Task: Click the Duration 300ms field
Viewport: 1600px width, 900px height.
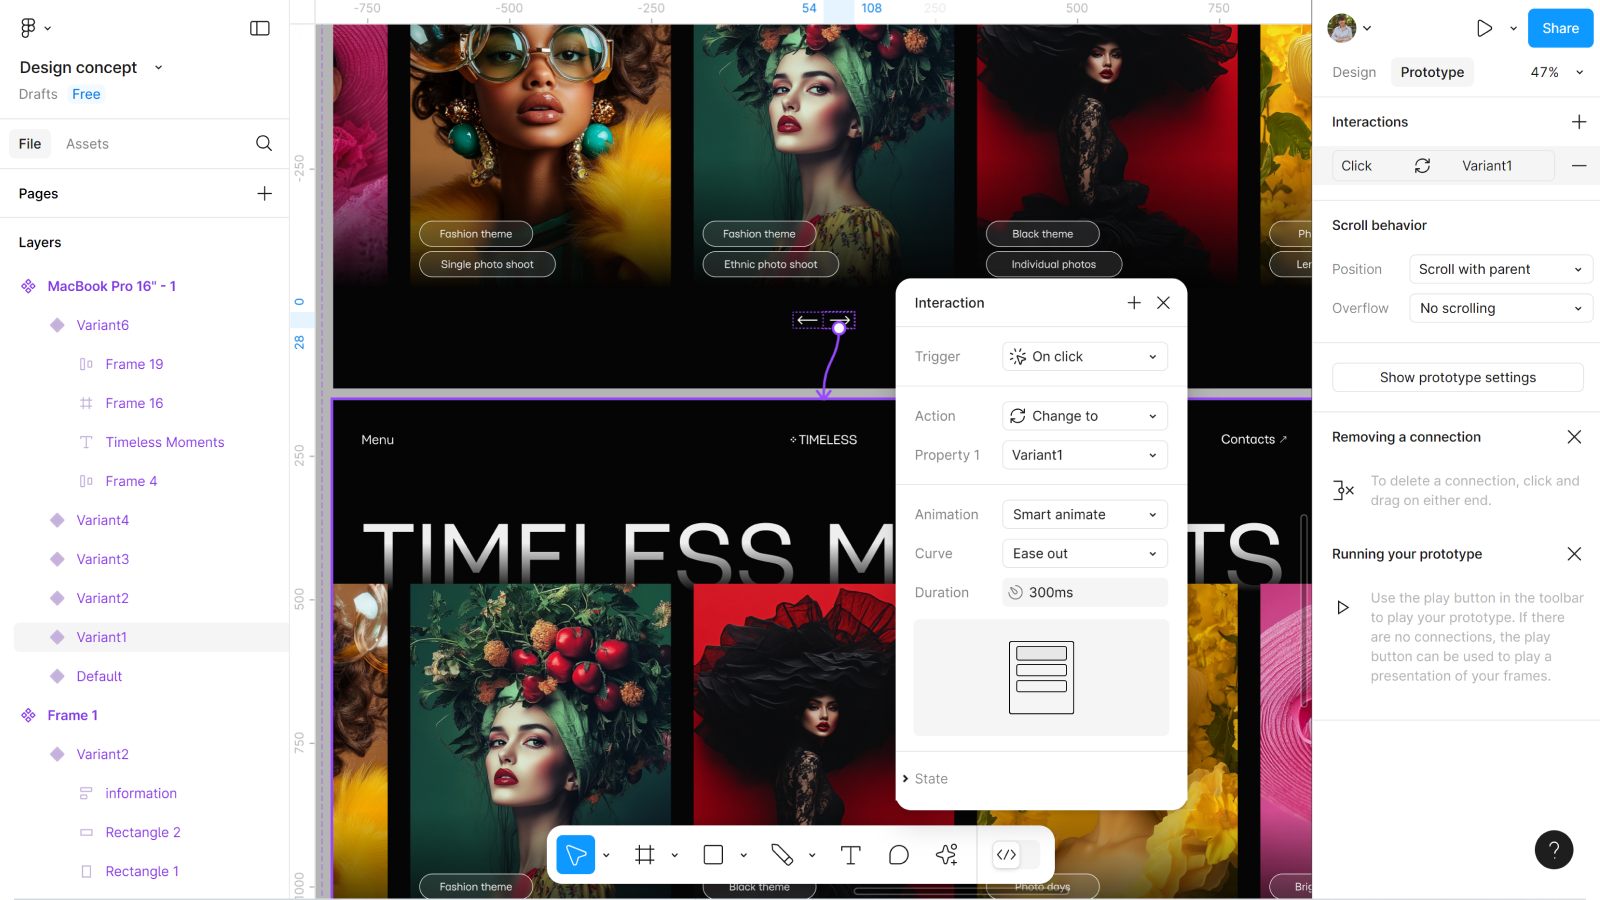Action: click(x=1084, y=593)
